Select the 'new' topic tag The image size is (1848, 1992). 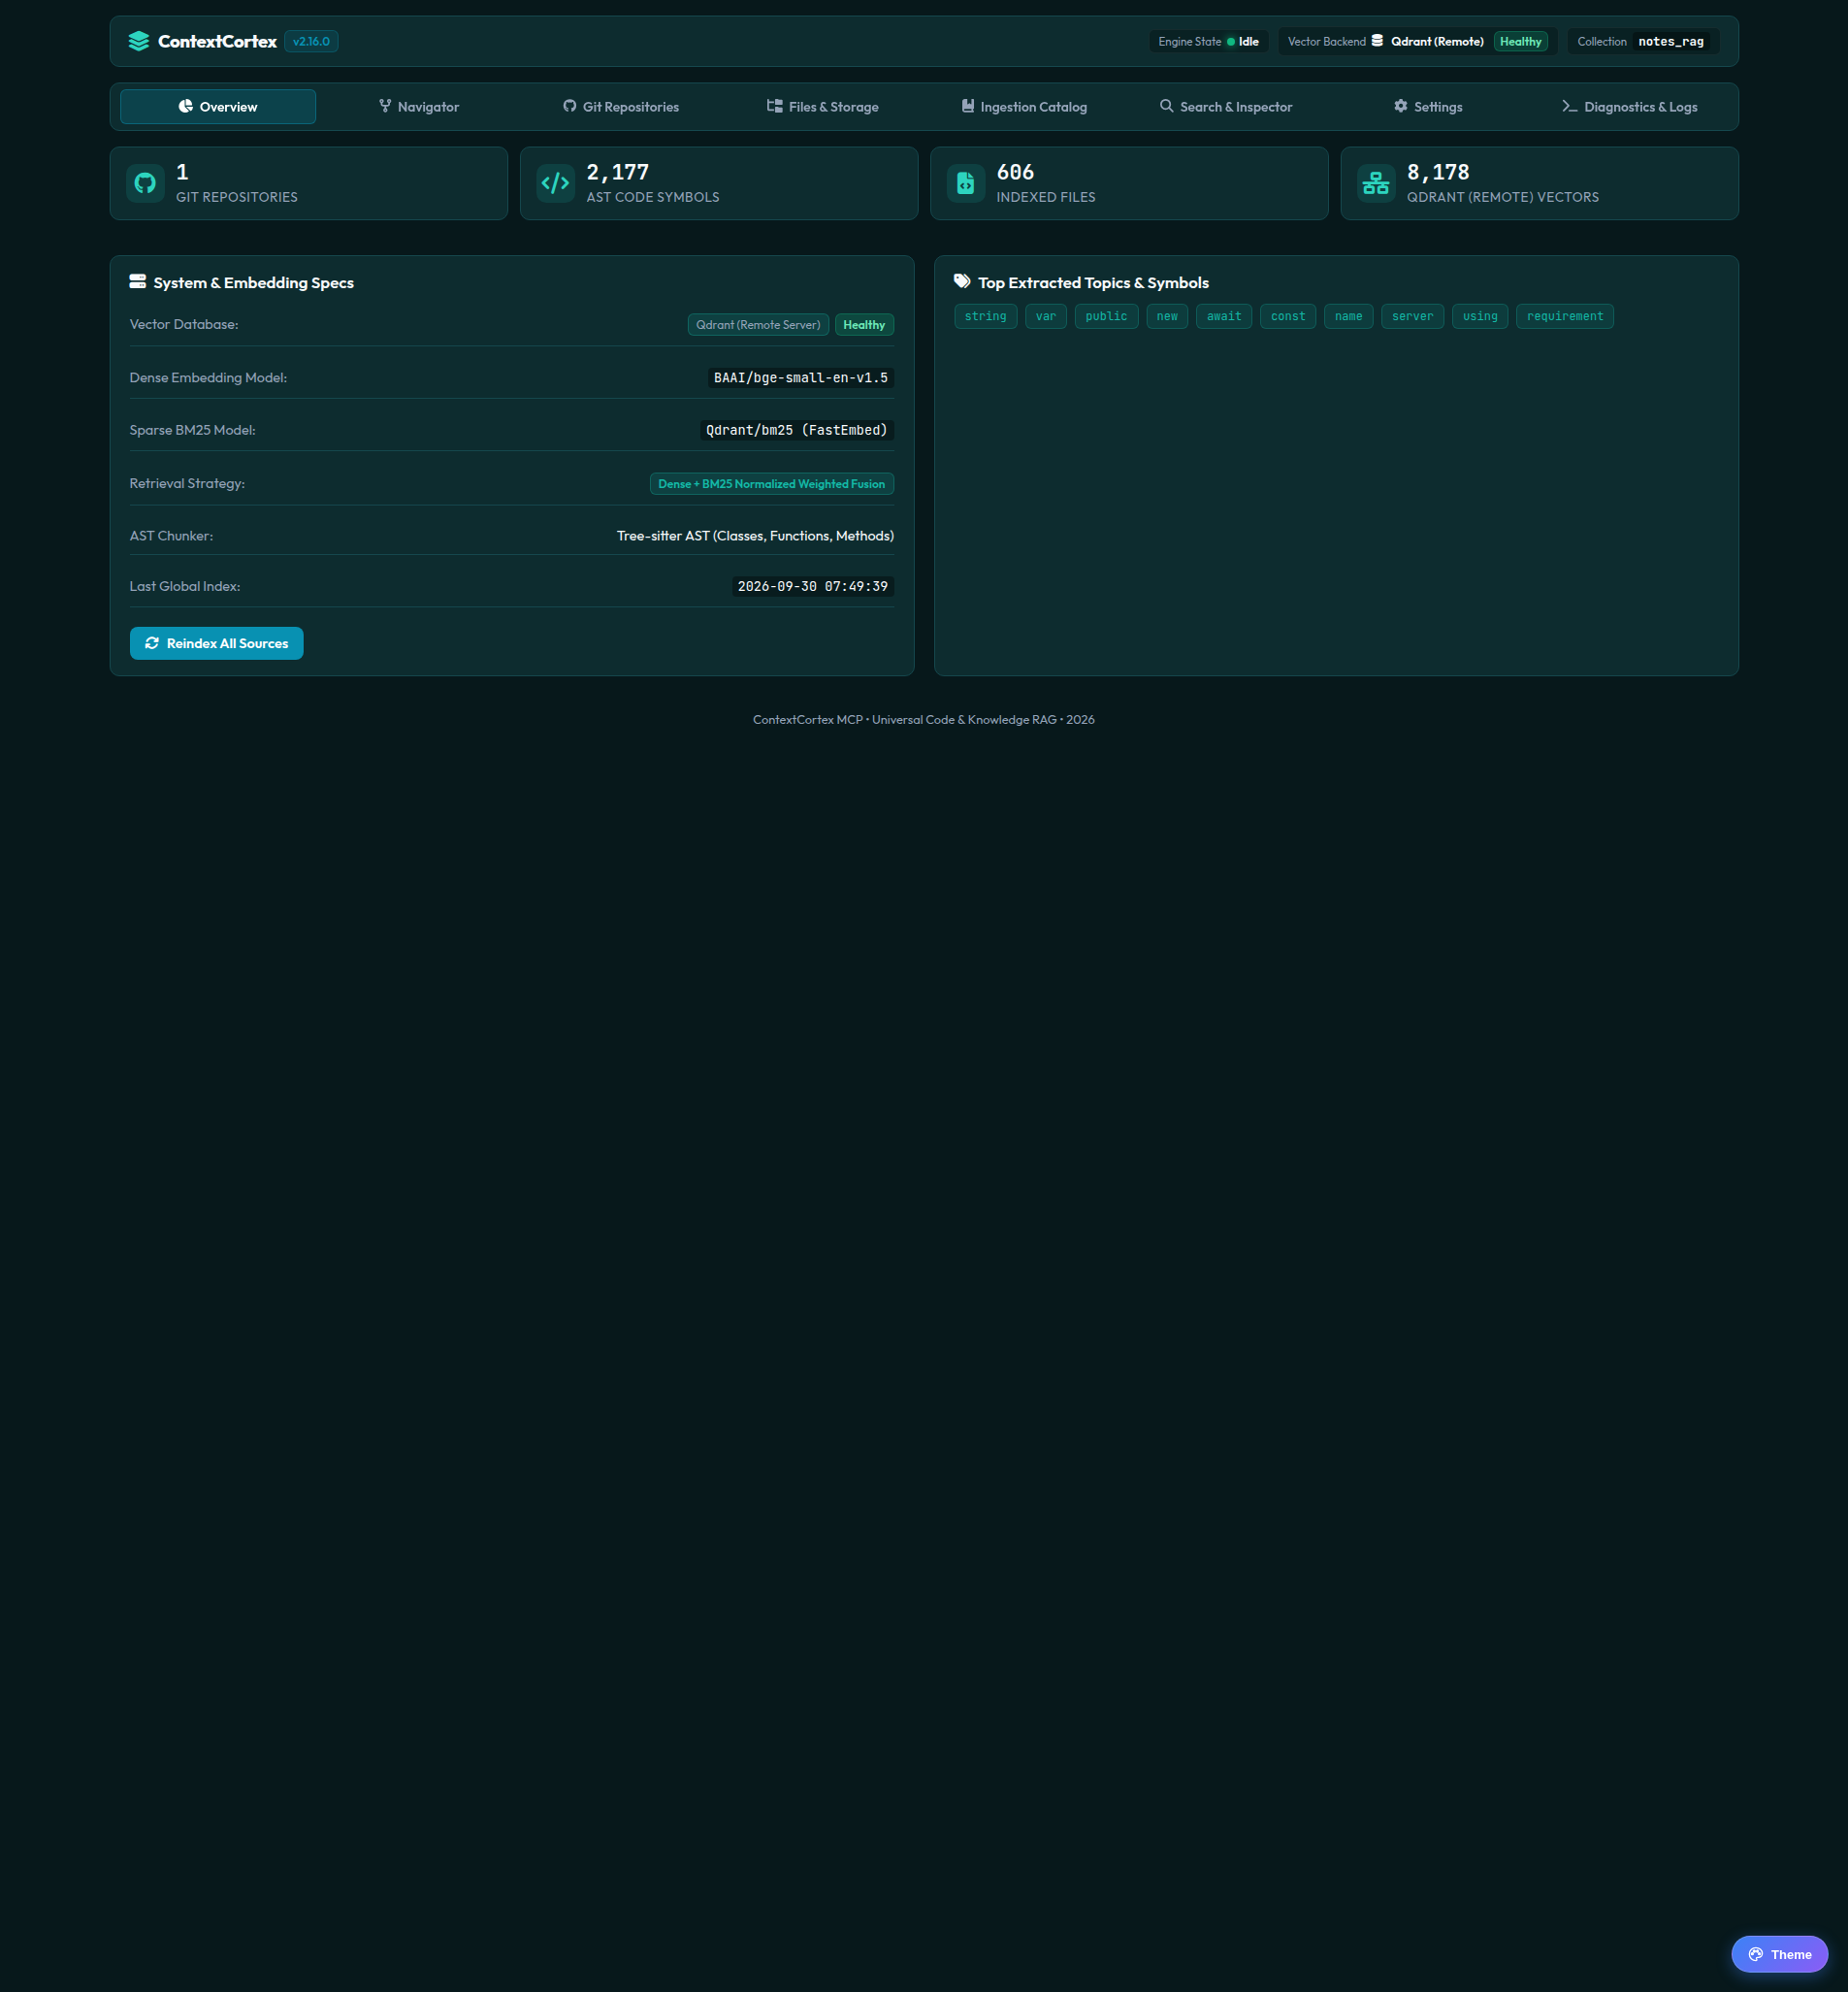[1167, 316]
